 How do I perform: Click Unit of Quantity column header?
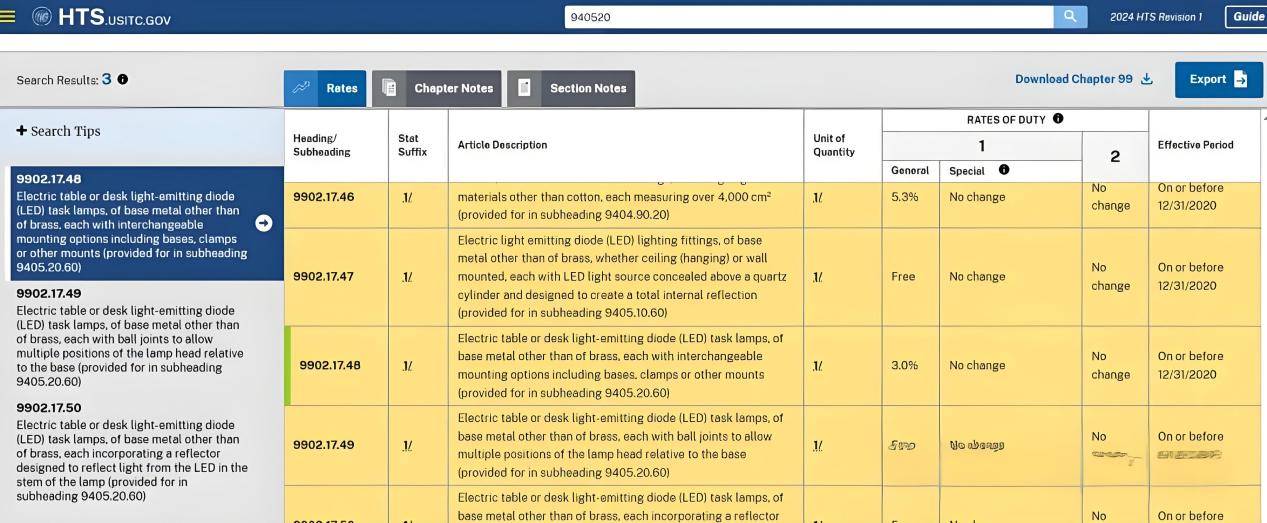point(834,145)
